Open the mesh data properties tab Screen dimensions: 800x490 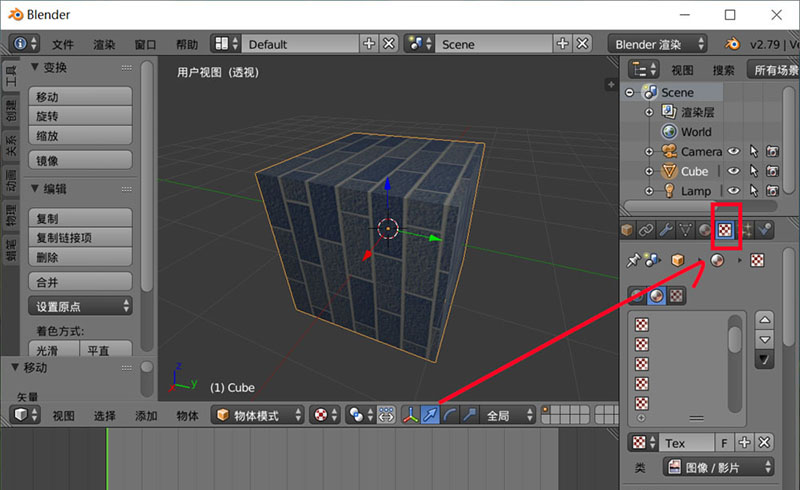click(685, 230)
